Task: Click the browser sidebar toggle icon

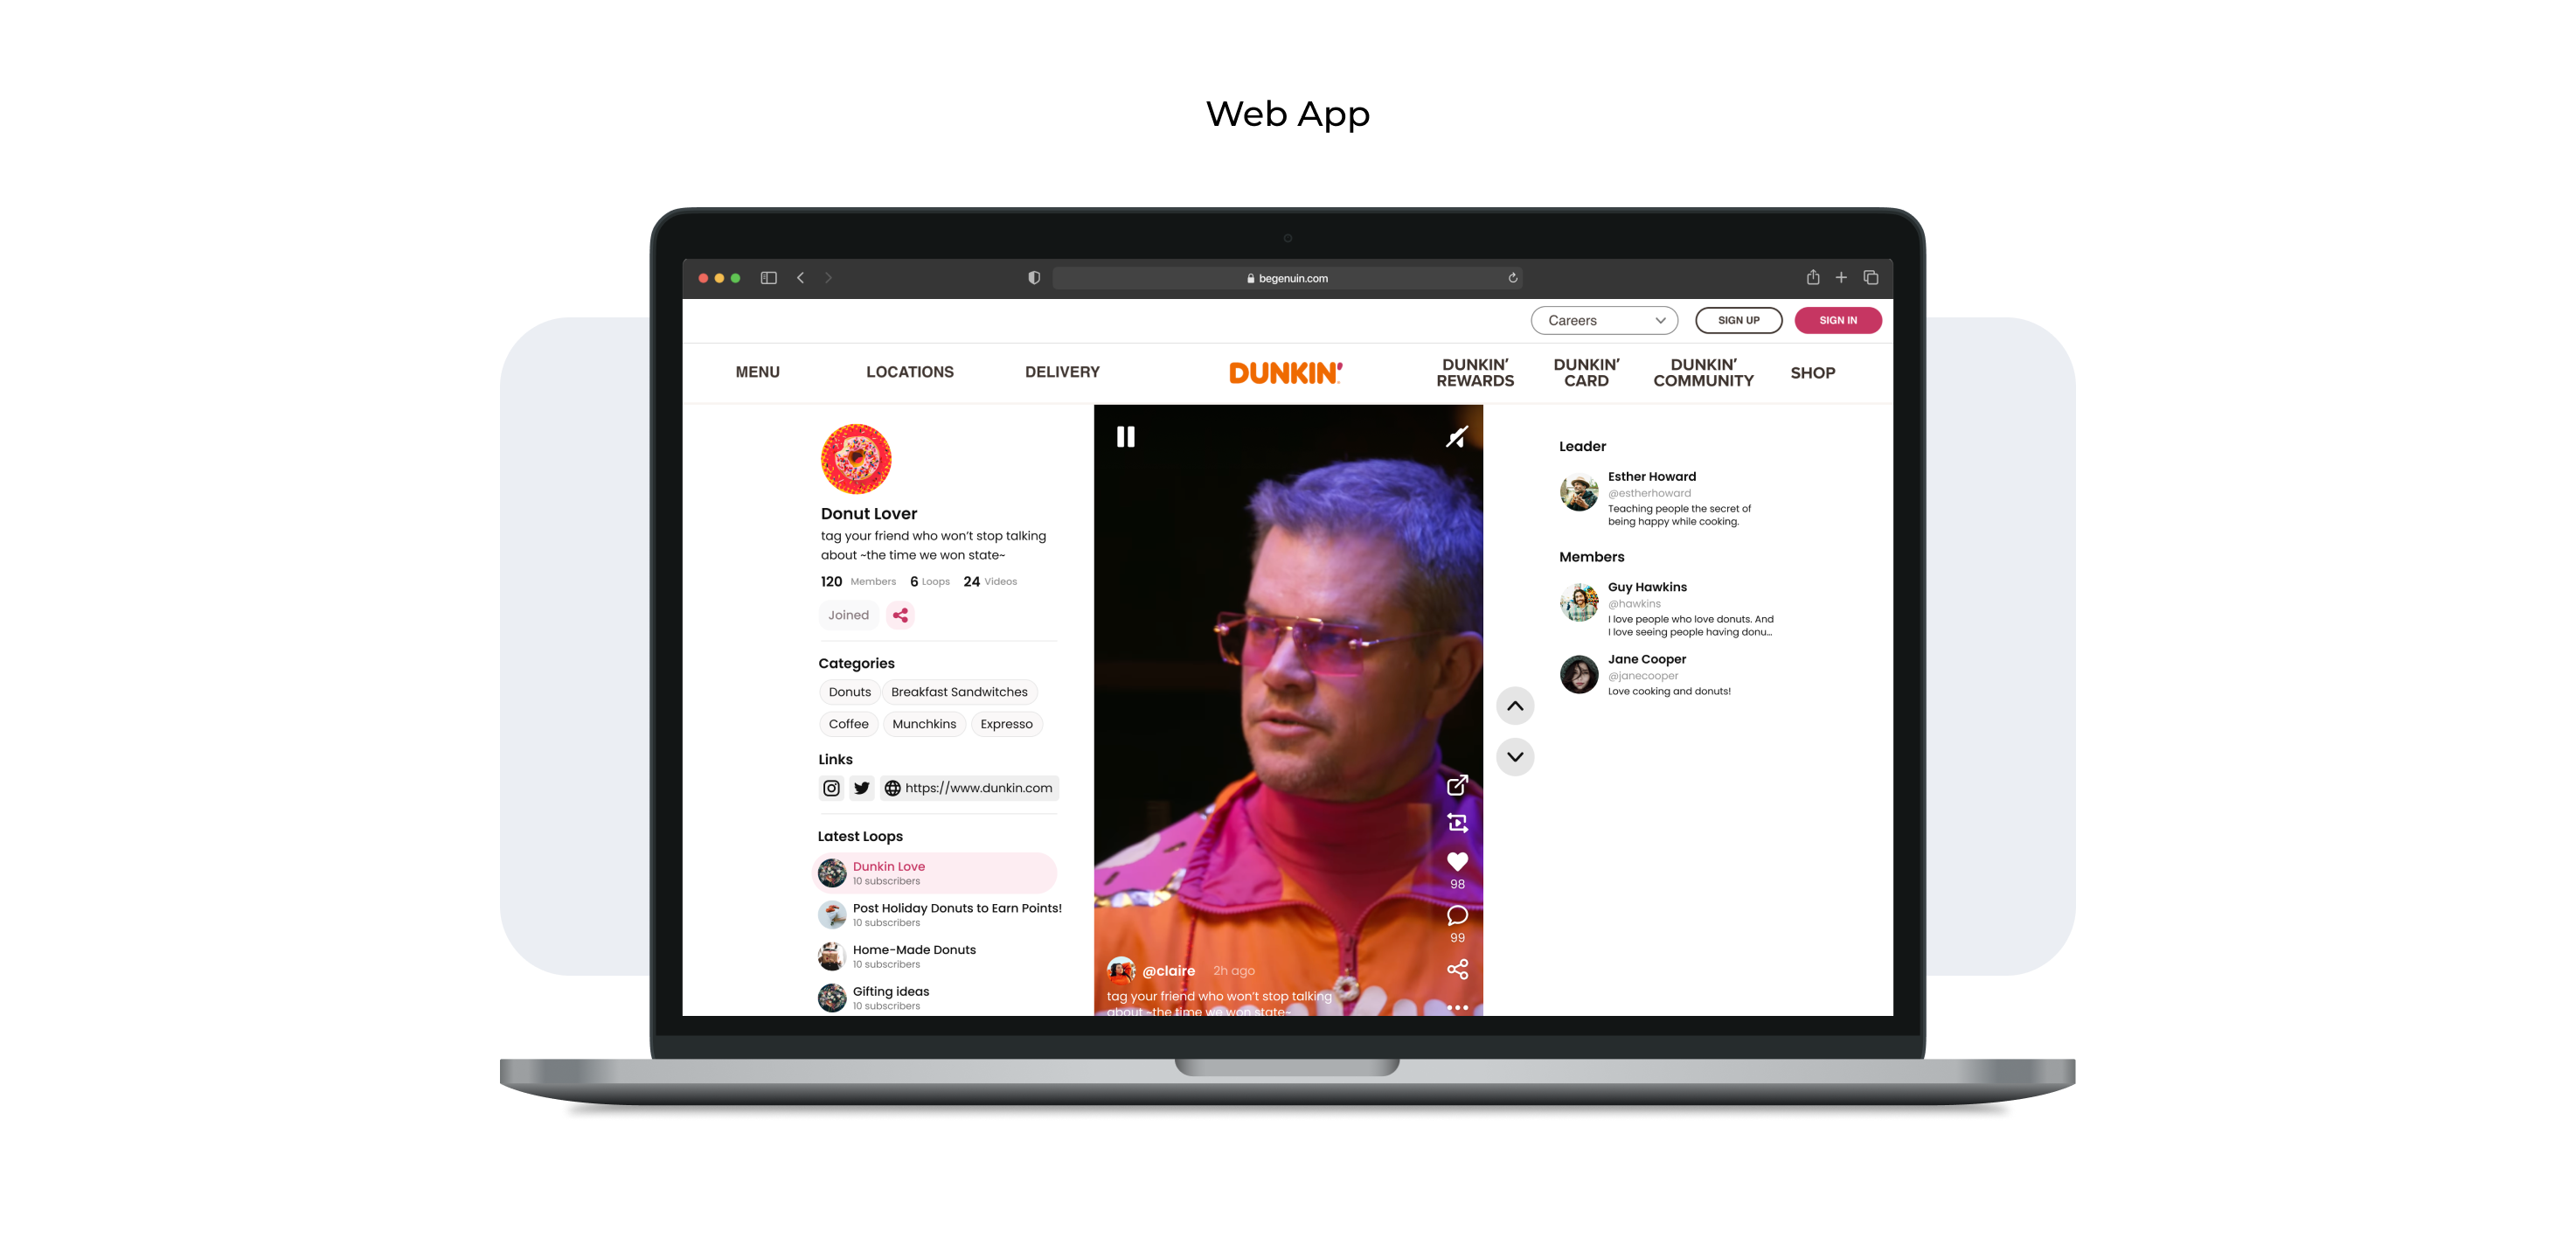Action: (x=768, y=278)
